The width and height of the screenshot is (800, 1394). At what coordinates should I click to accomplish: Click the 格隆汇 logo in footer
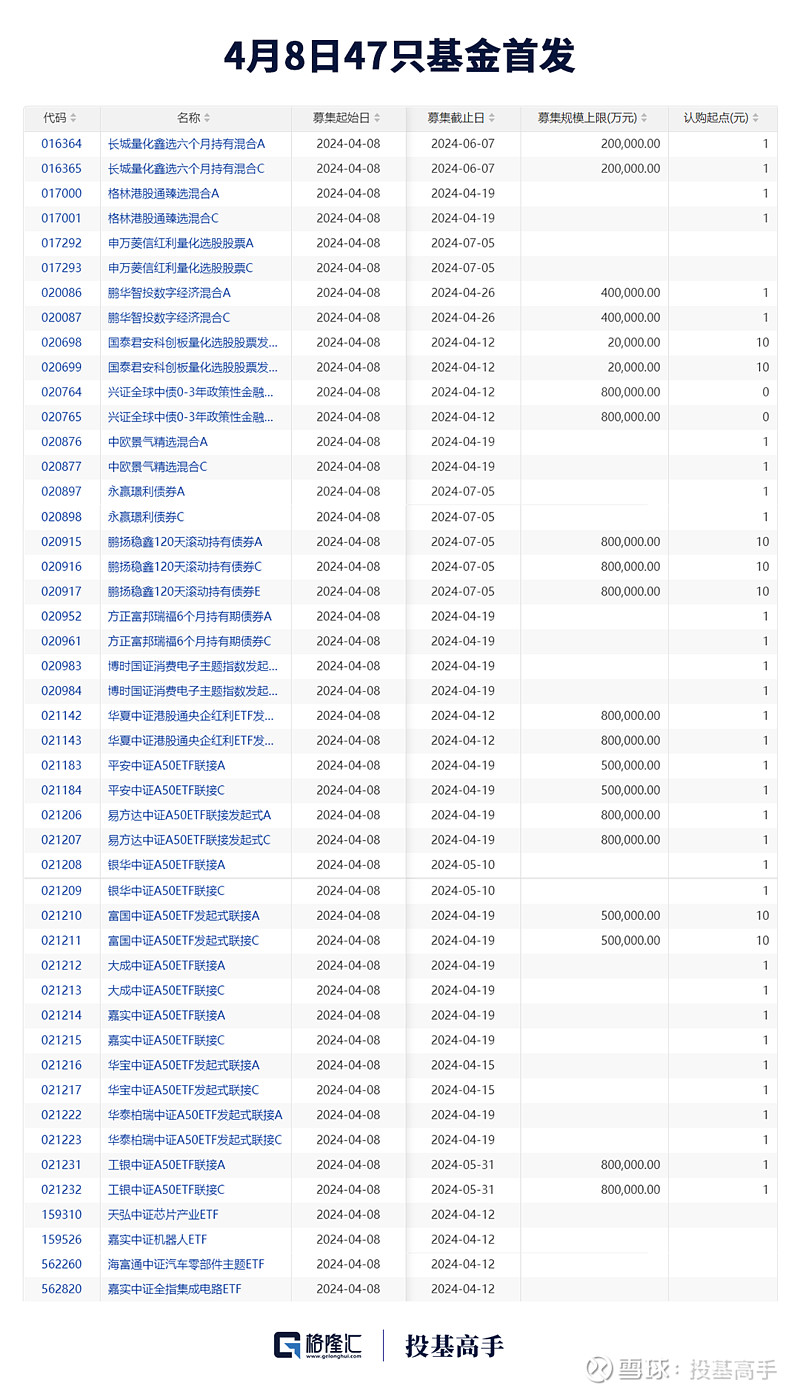320,1345
